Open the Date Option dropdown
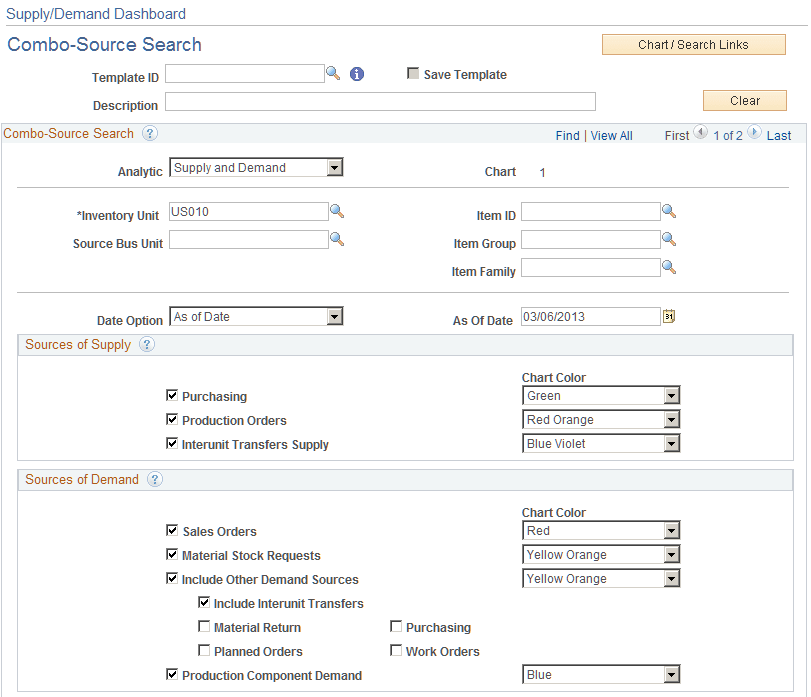The height and width of the screenshot is (697, 811). click(335, 316)
